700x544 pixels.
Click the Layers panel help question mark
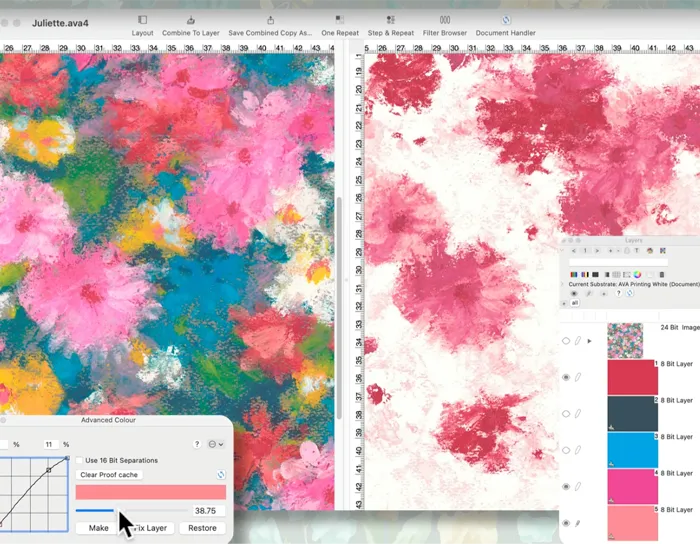click(x=618, y=293)
